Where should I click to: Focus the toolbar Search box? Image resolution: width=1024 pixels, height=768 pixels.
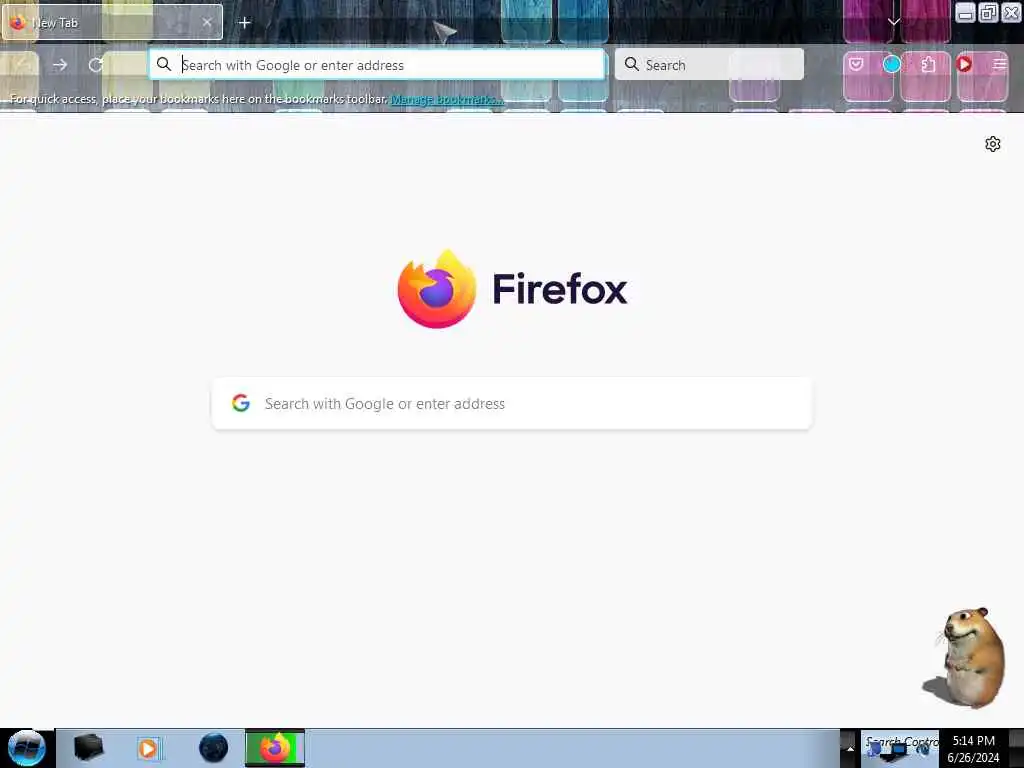(709, 65)
